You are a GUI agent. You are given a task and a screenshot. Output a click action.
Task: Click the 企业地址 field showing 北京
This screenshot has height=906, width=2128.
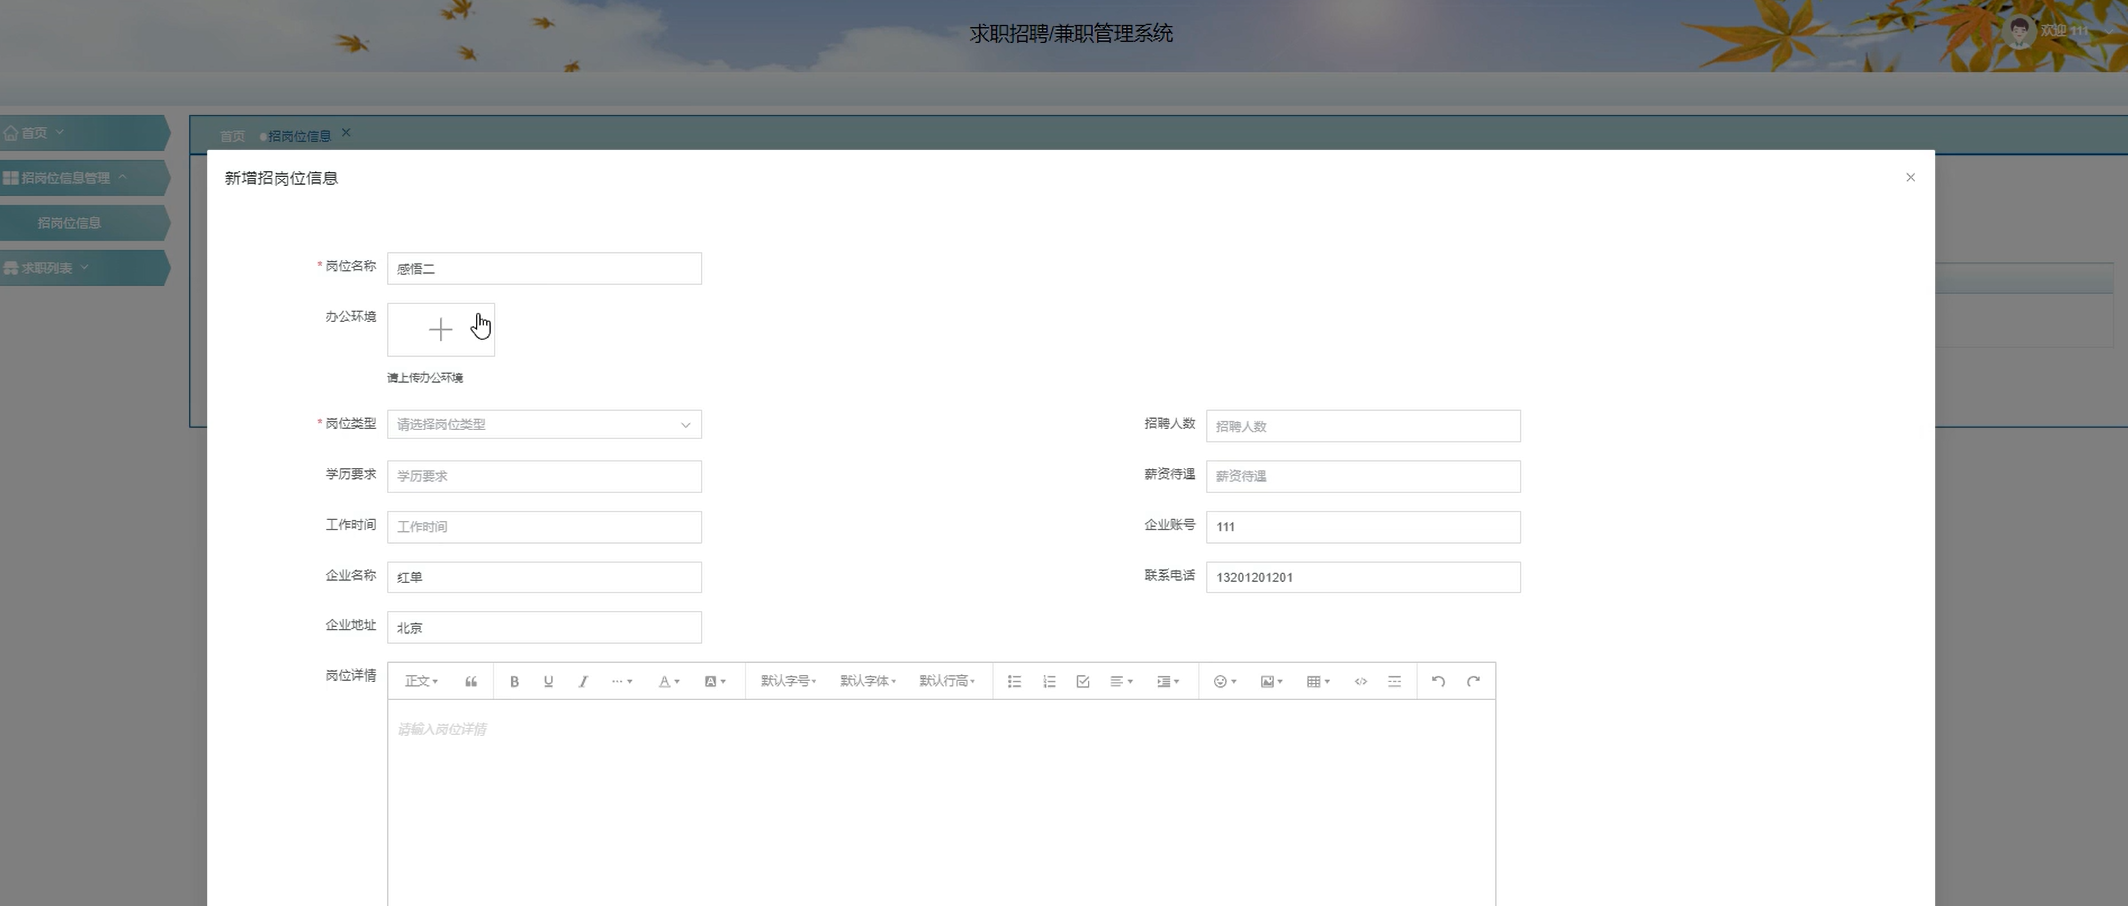tap(544, 627)
